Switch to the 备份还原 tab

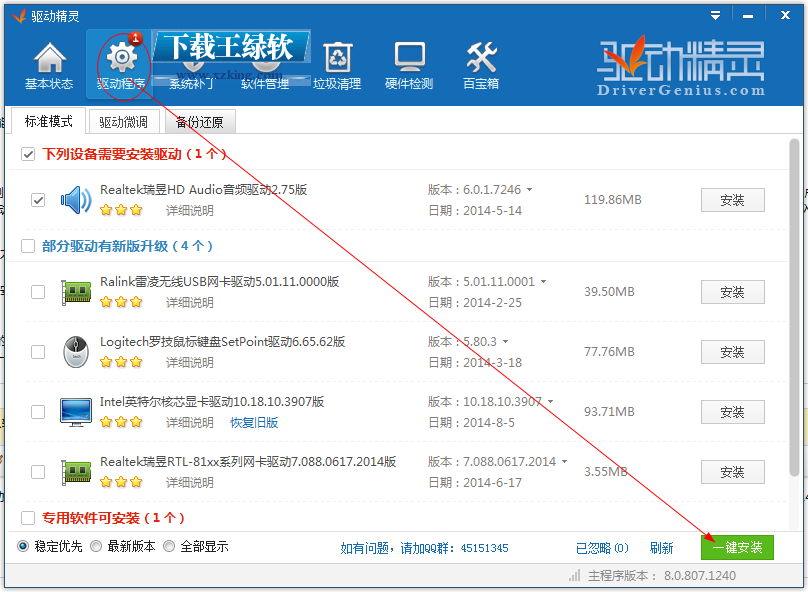(200, 122)
